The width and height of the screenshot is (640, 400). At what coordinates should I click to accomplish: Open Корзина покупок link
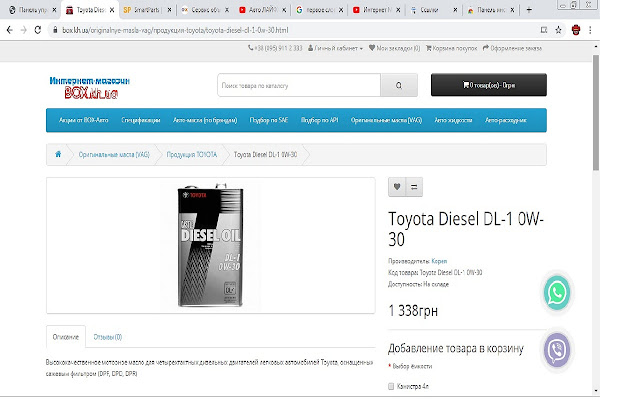[x=451, y=48]
